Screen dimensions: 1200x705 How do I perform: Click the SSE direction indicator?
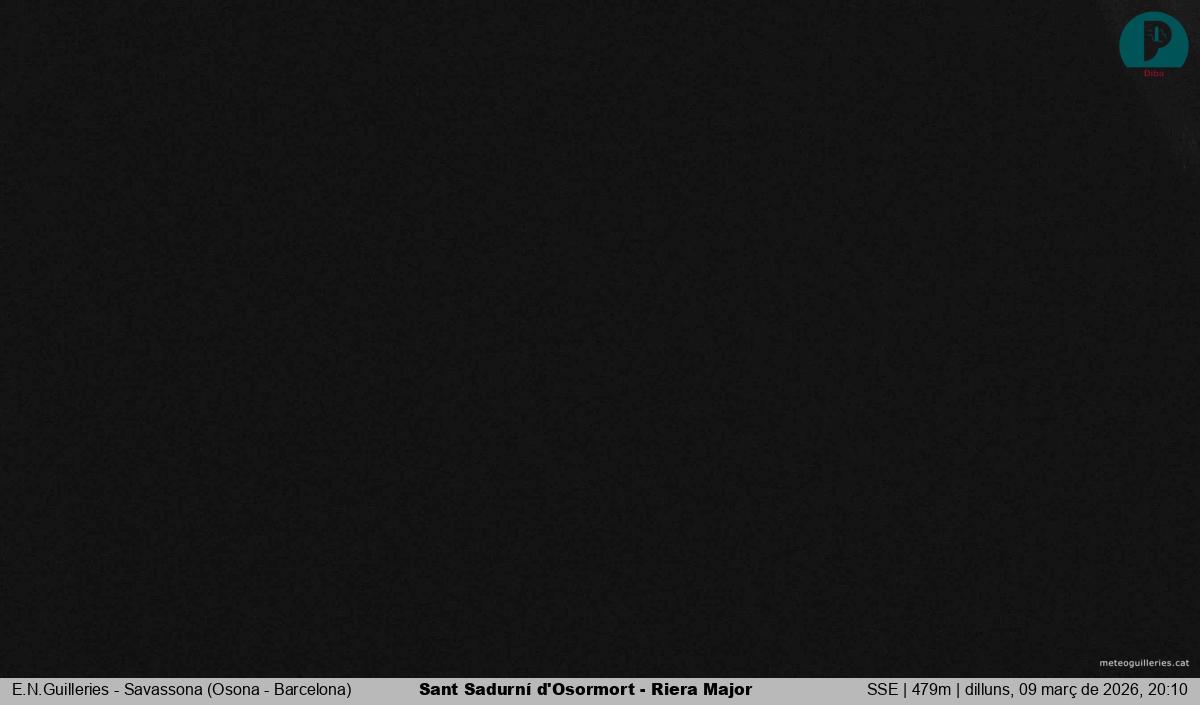882,690
